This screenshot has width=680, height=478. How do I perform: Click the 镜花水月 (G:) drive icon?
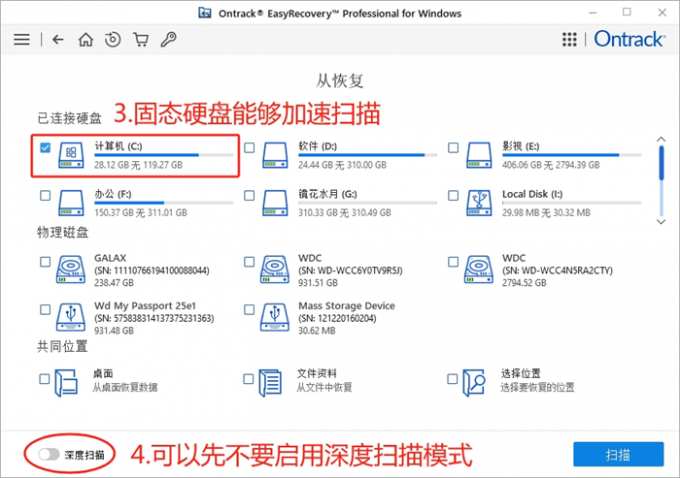[x=275, y=203]
